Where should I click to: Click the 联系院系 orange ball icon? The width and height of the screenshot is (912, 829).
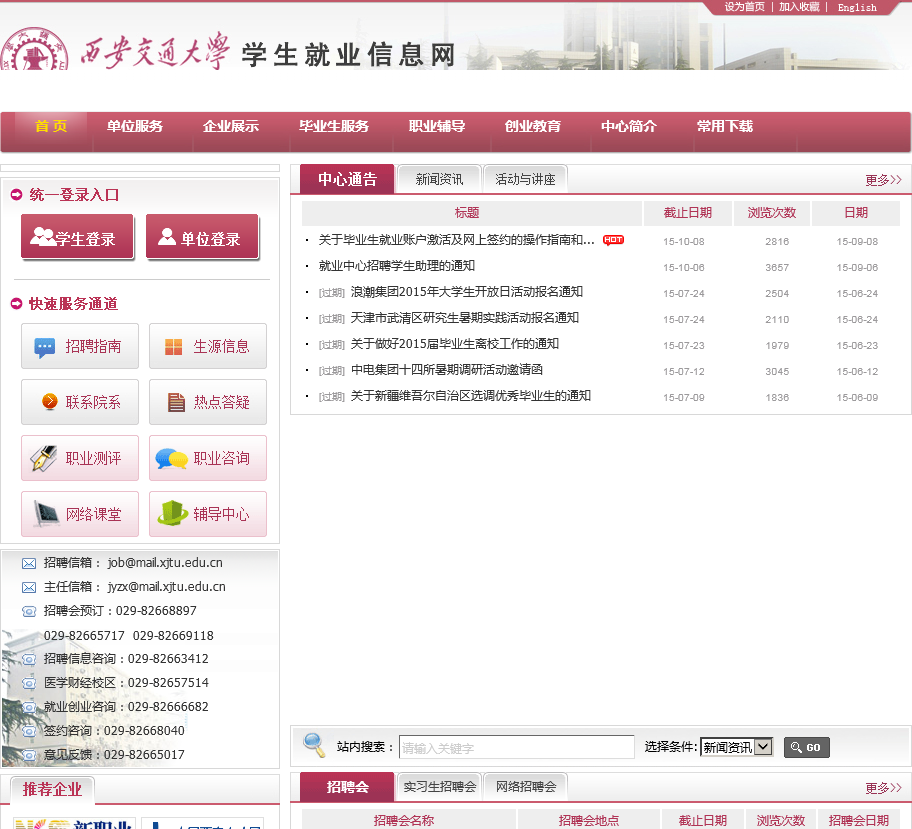click(49, 402)
